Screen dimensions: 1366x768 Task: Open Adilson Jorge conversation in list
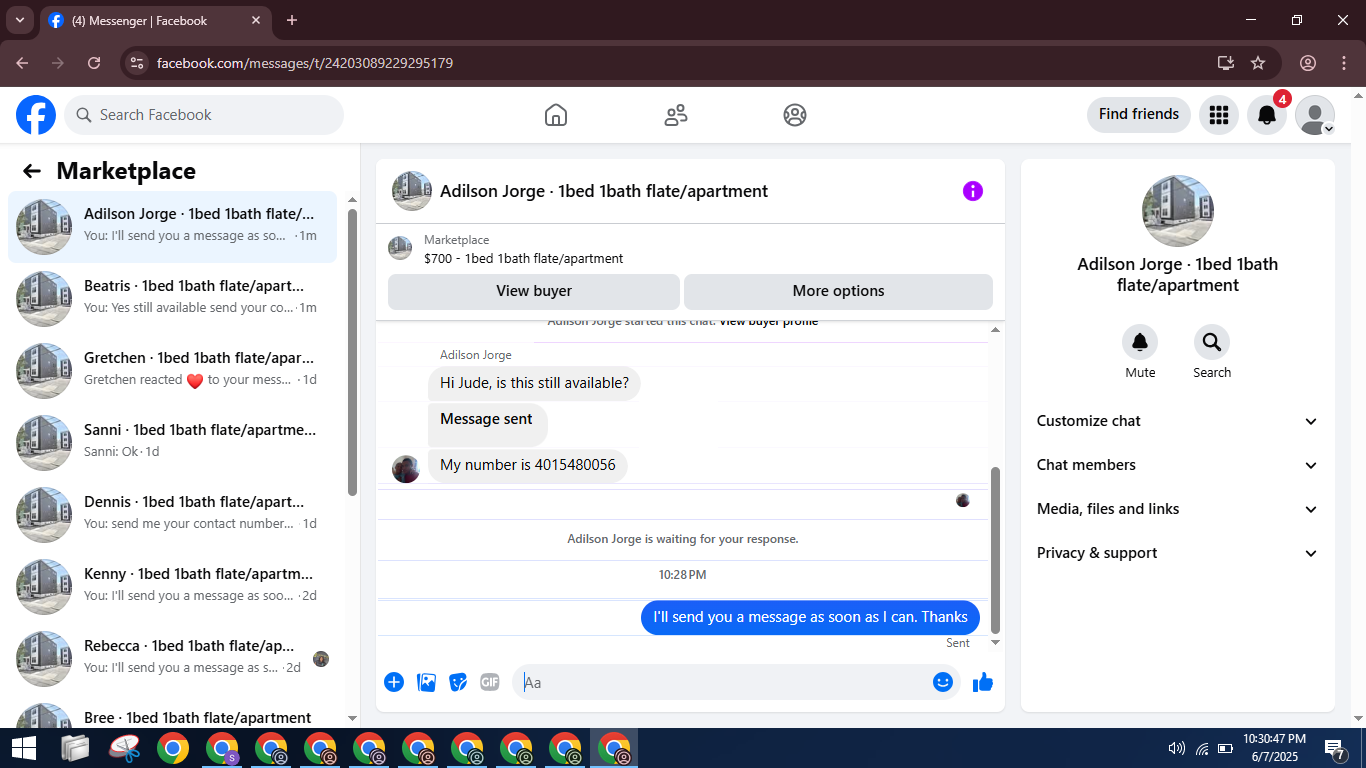[x=172, y=227]
